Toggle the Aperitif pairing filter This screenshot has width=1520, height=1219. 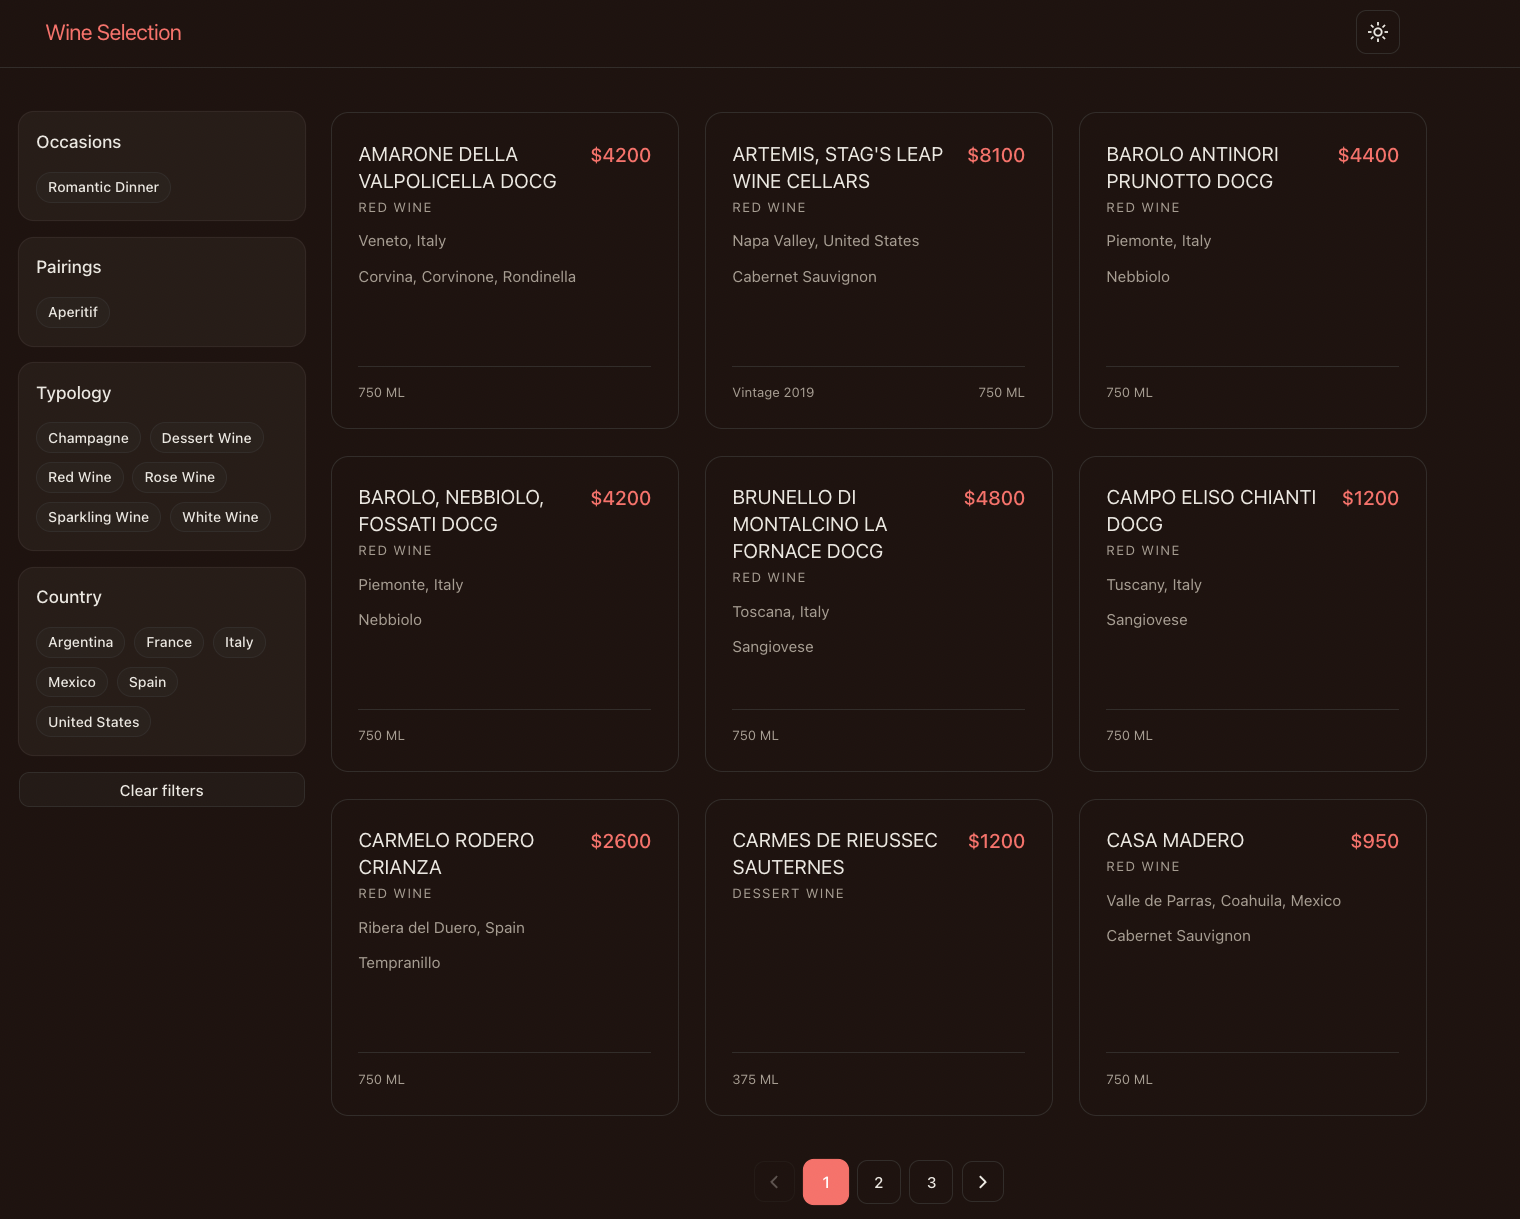pyautogui.click(x=73, y=312)
